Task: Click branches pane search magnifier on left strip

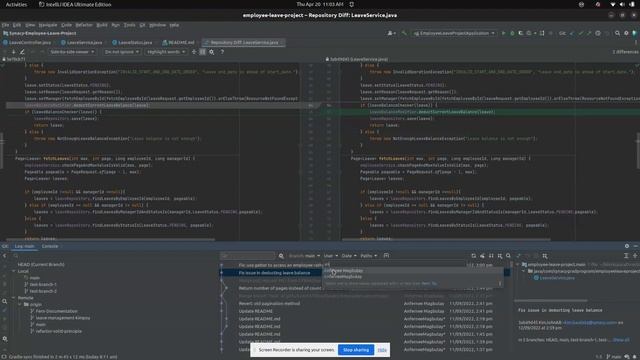Action: tap(4, 302)
